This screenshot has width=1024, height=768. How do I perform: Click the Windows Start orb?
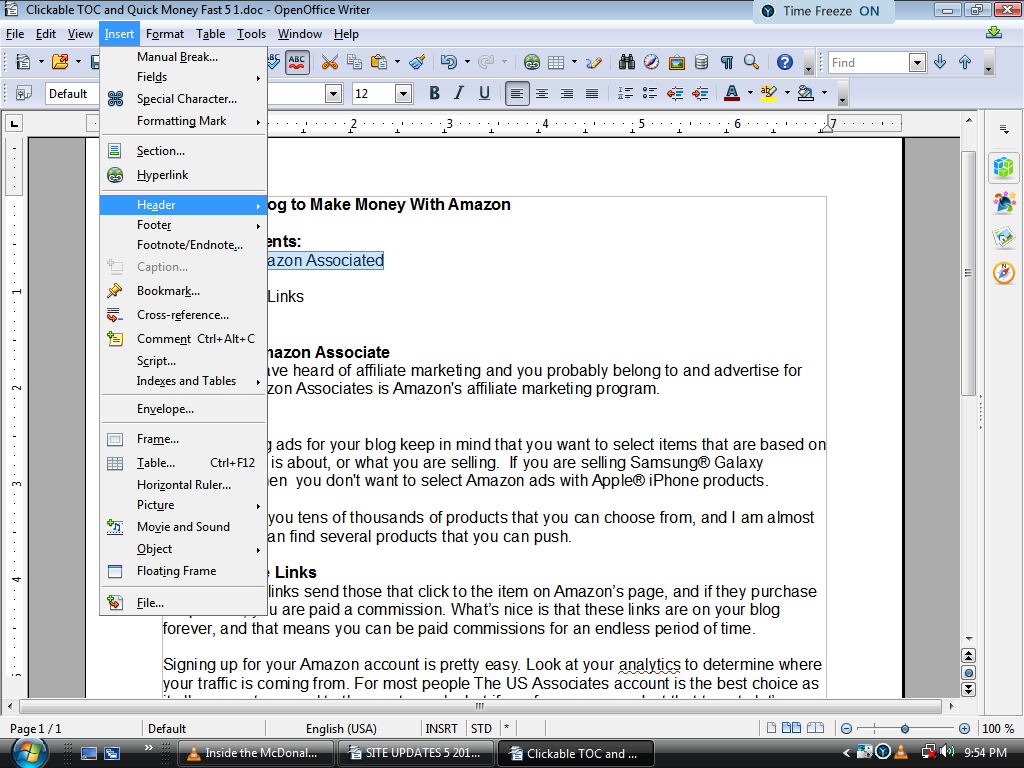point(28,752)
